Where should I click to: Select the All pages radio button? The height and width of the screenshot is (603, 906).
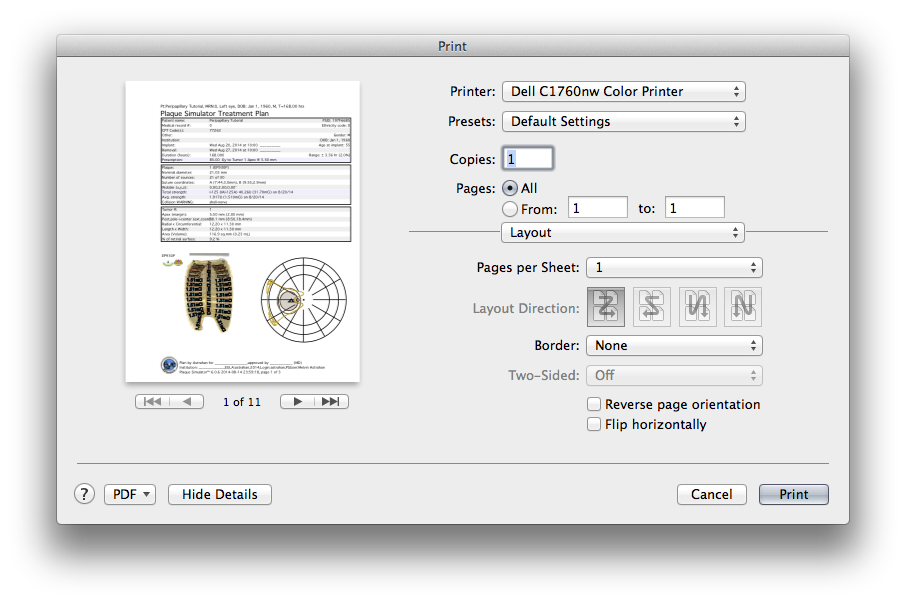[509, 188]
